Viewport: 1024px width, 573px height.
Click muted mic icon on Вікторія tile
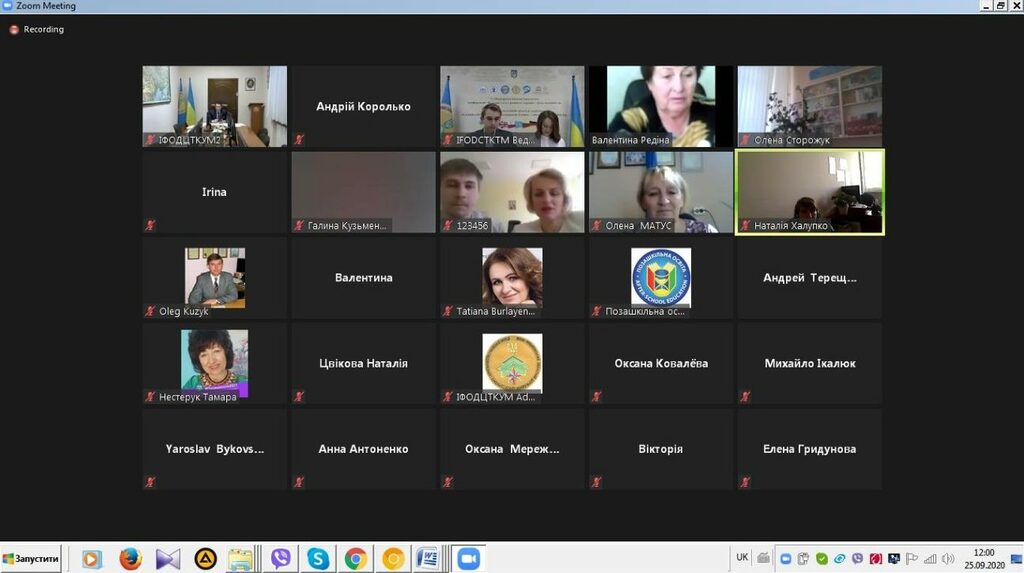(597, 482)
